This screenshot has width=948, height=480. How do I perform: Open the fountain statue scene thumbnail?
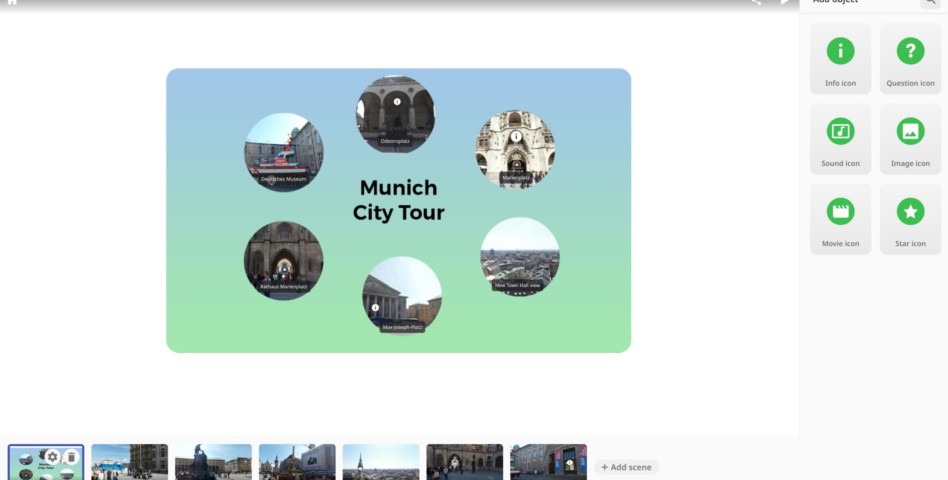[x=213, y=462]
